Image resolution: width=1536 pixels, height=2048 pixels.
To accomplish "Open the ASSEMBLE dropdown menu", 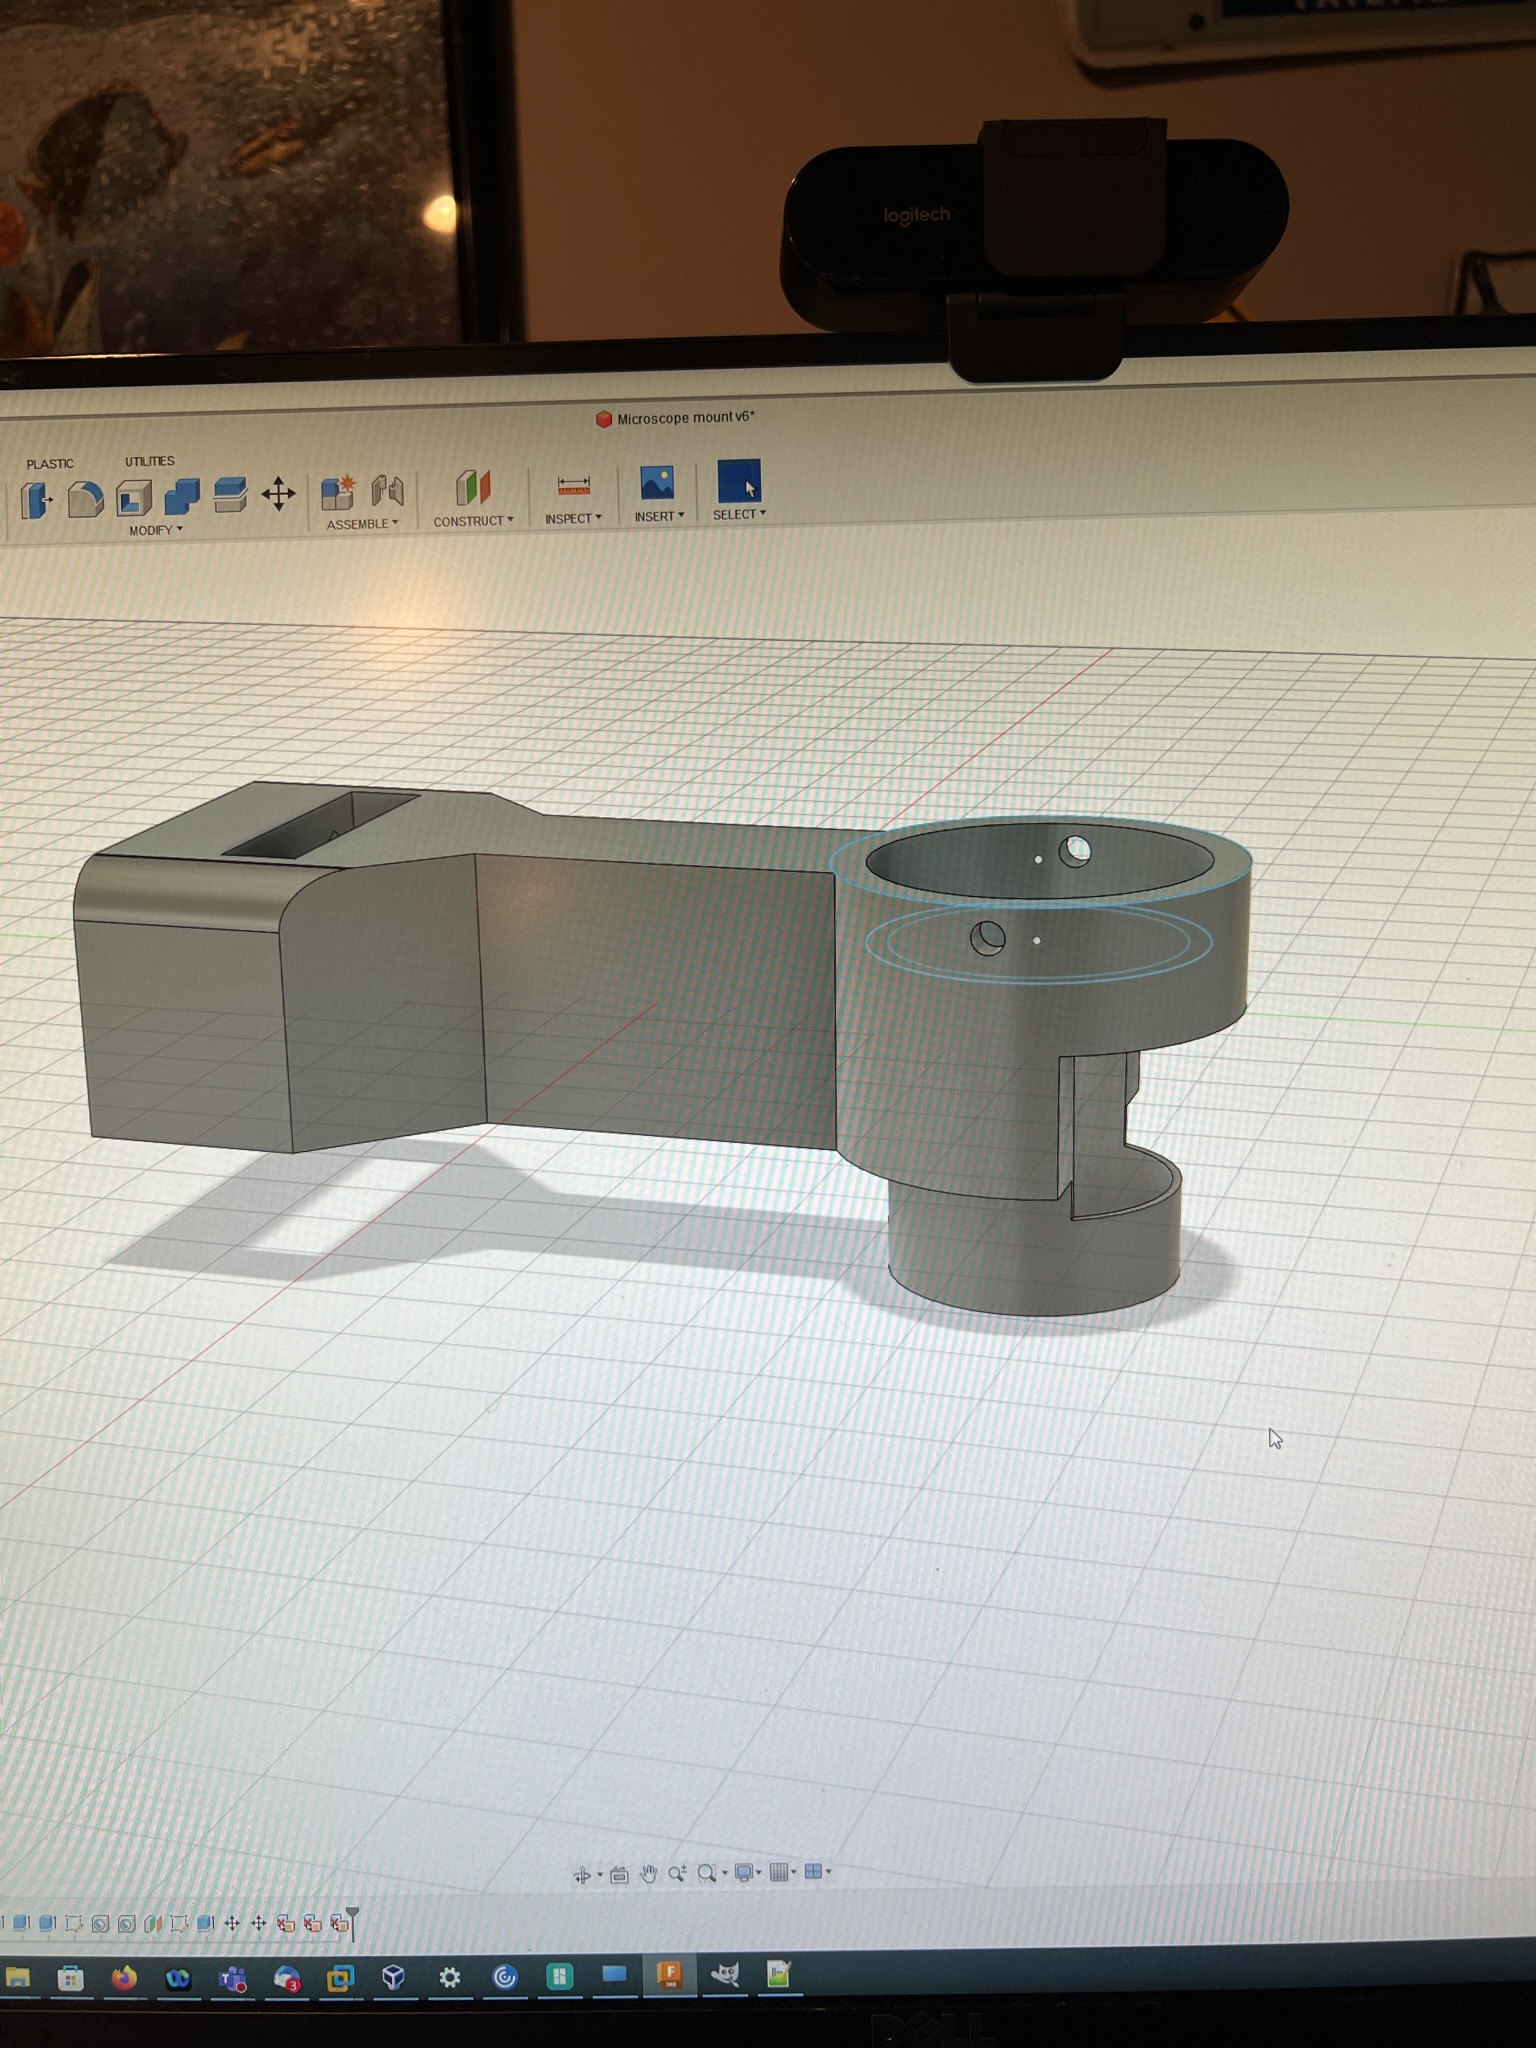I will pyautogui.click(x=362, y=524).
